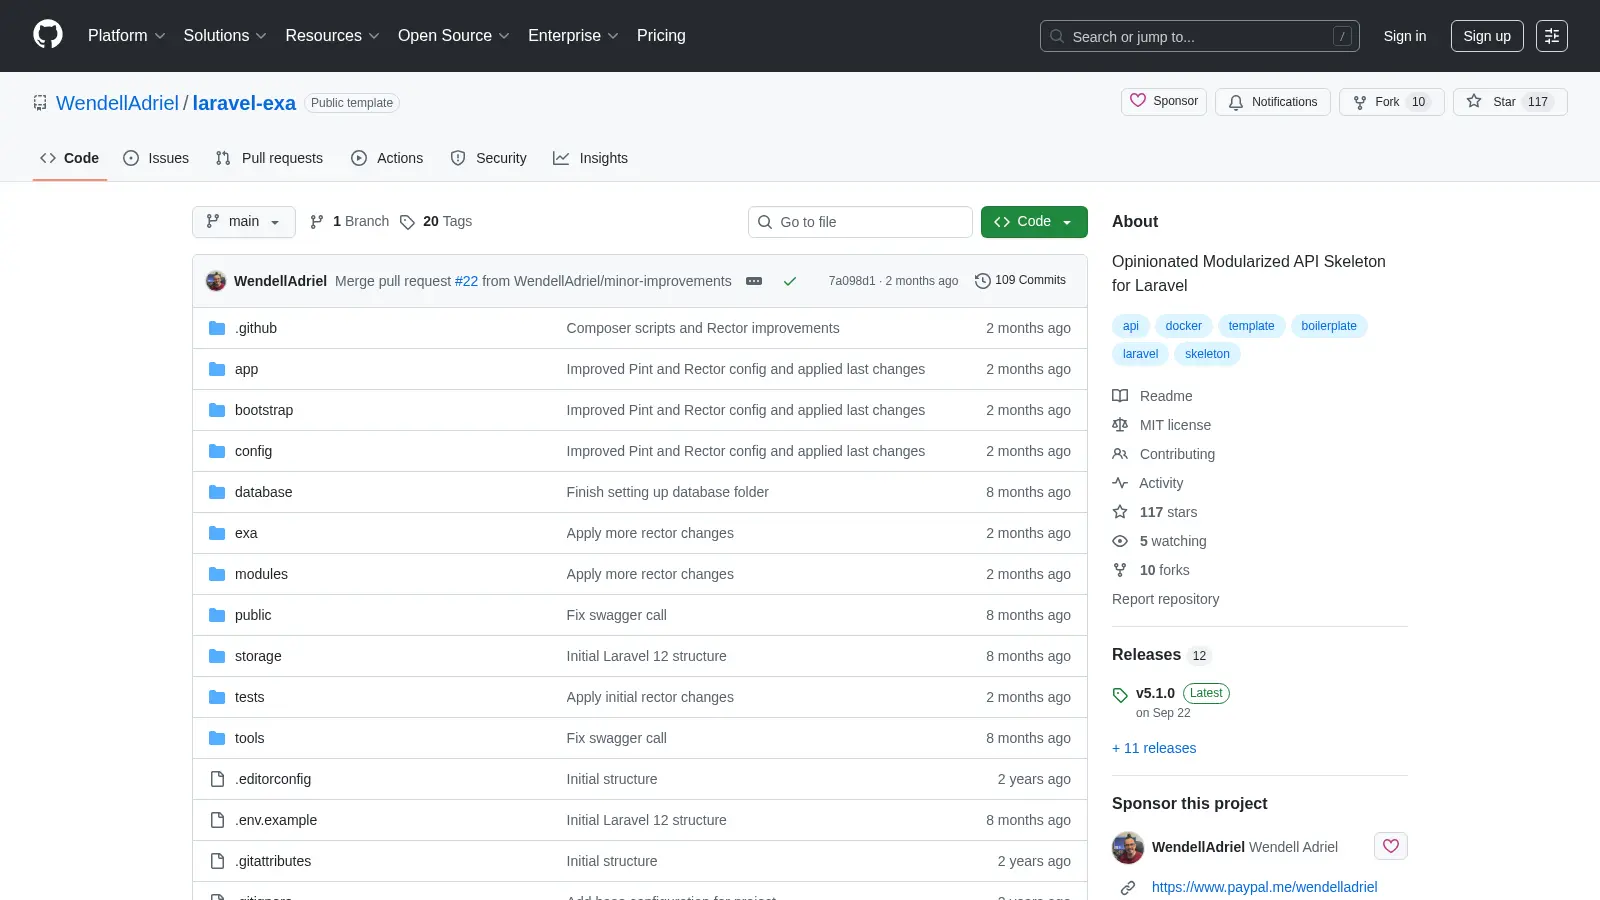Click the Sign up button
Image resolution: width=1600 pixels, height=900 pixels.
point(1487,36)
